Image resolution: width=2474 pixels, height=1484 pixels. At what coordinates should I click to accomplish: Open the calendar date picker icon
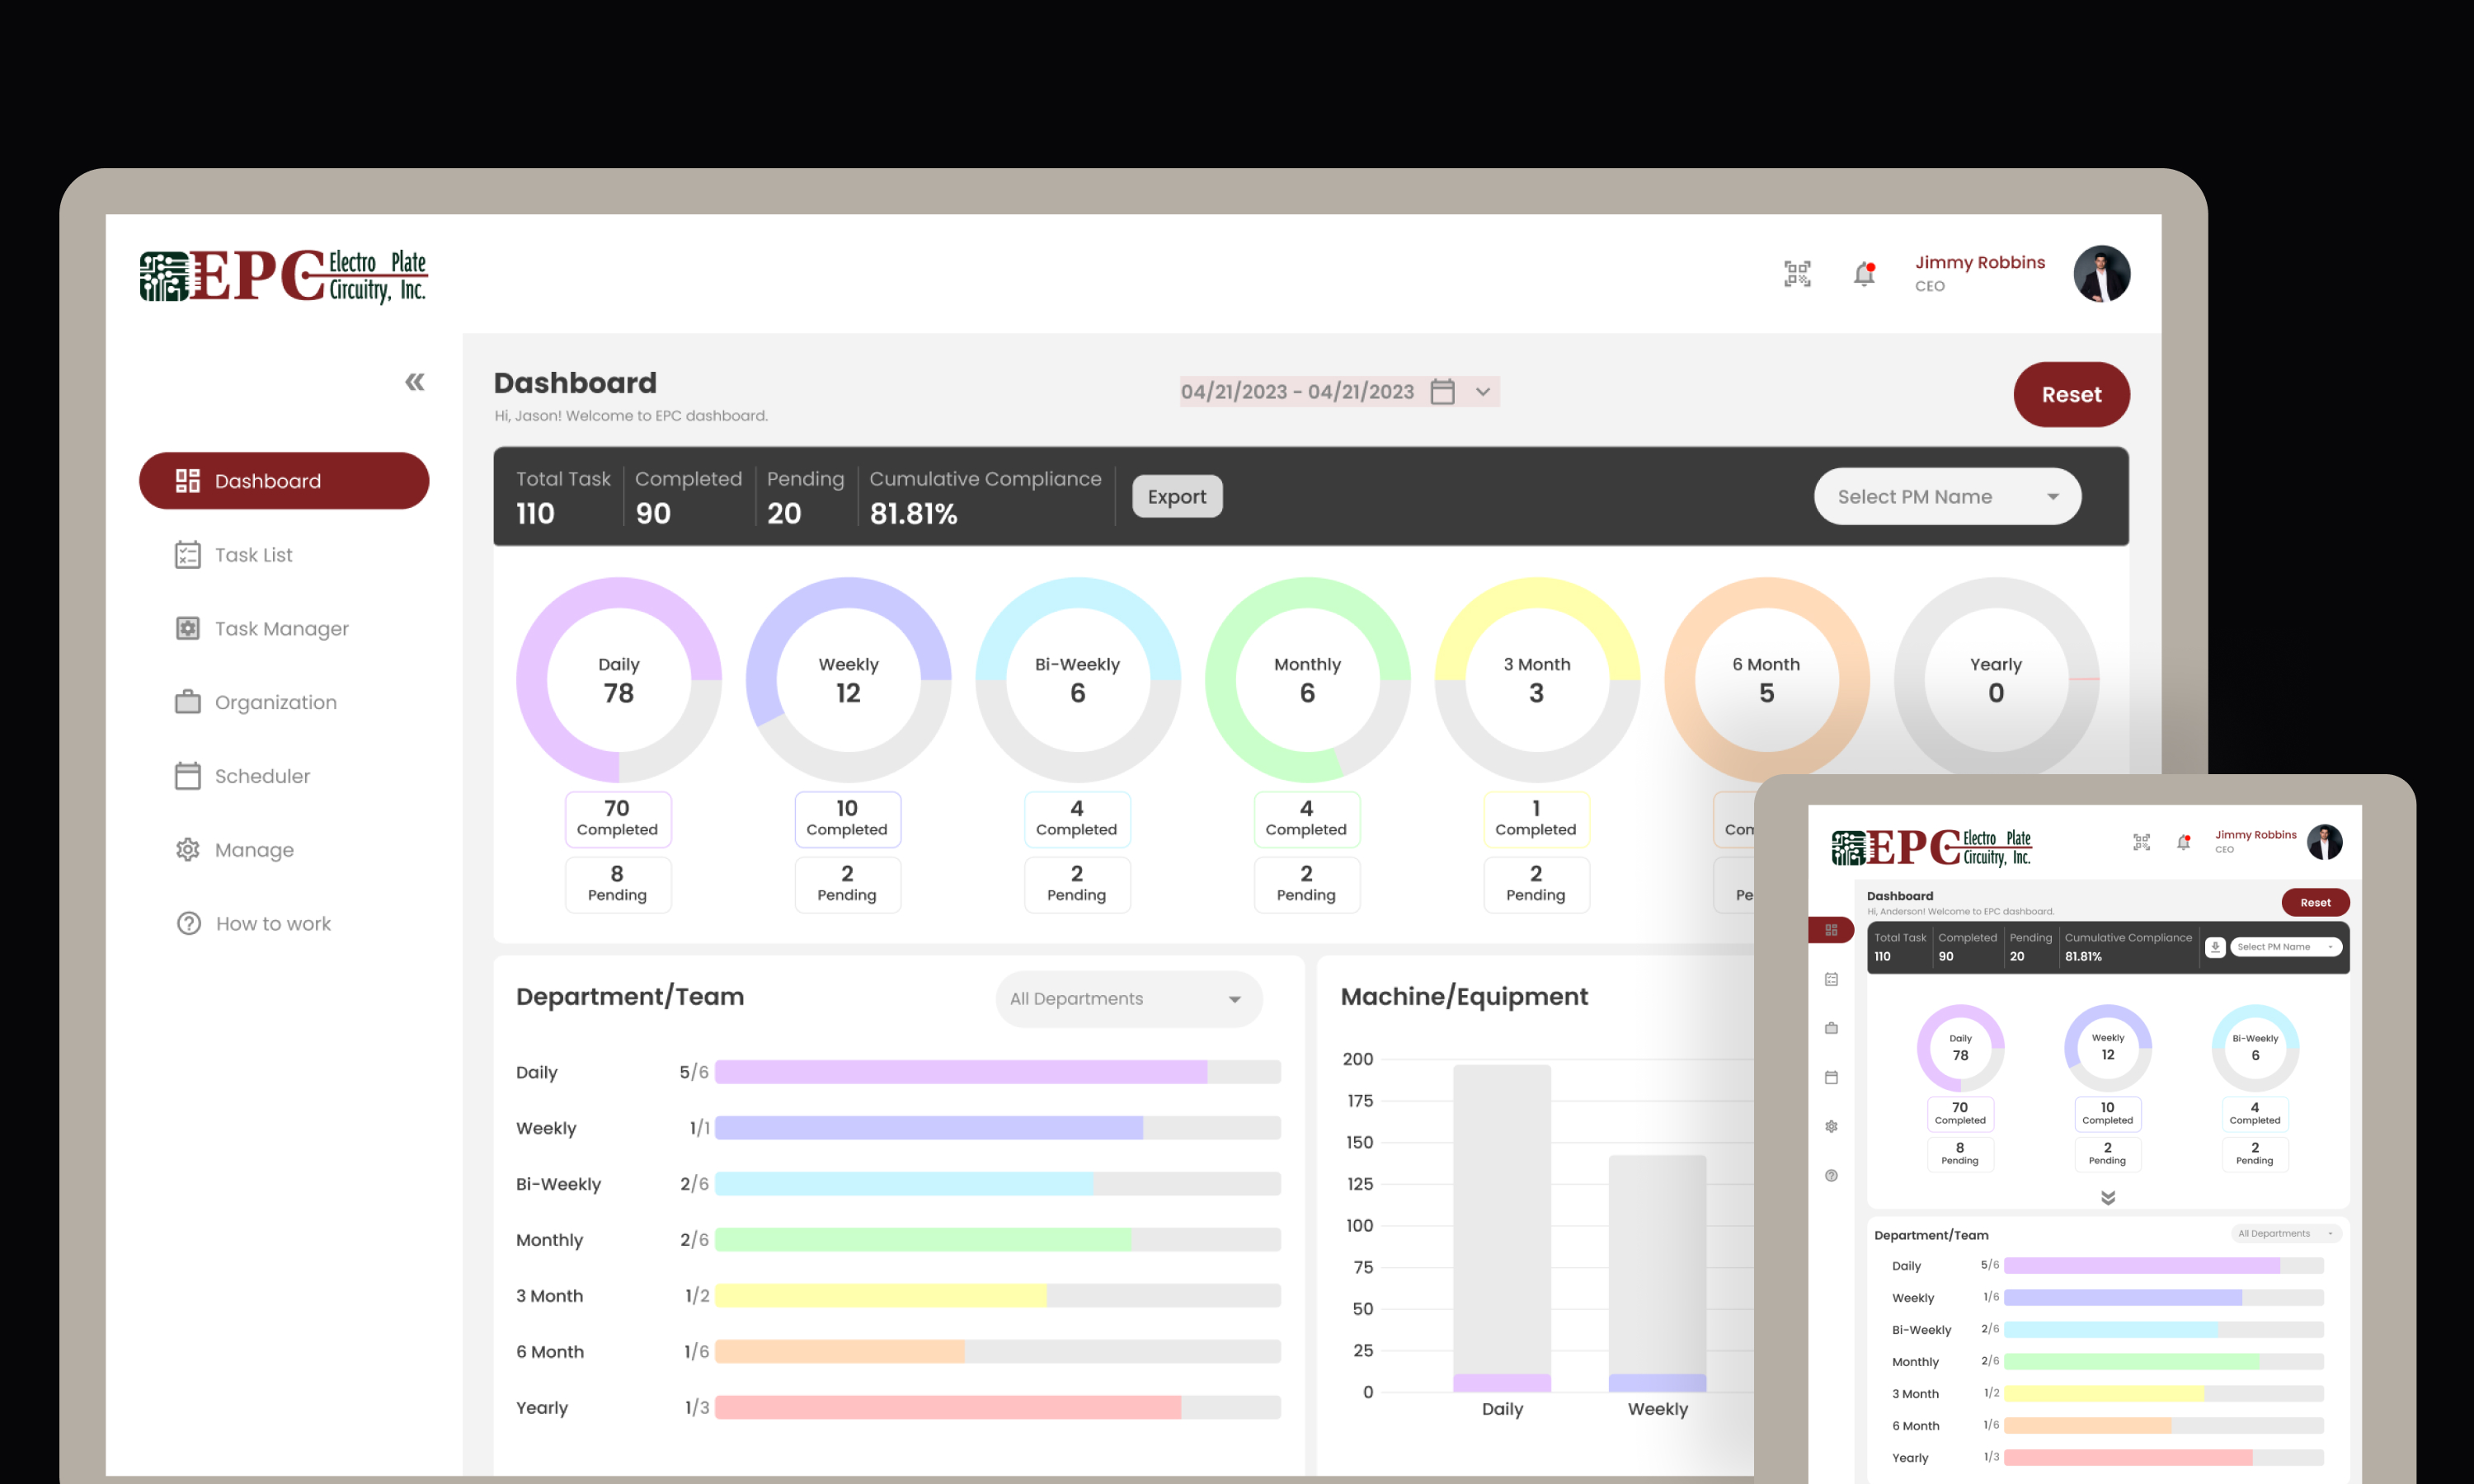click(1442, 391)
